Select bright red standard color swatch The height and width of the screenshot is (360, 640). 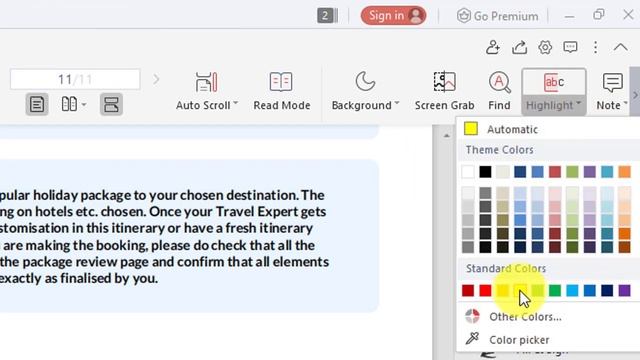coord(485,291)
